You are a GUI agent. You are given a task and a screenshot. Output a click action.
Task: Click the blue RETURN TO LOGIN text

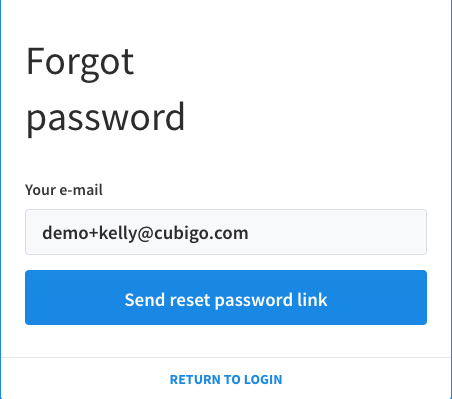[x=226, y=379]
